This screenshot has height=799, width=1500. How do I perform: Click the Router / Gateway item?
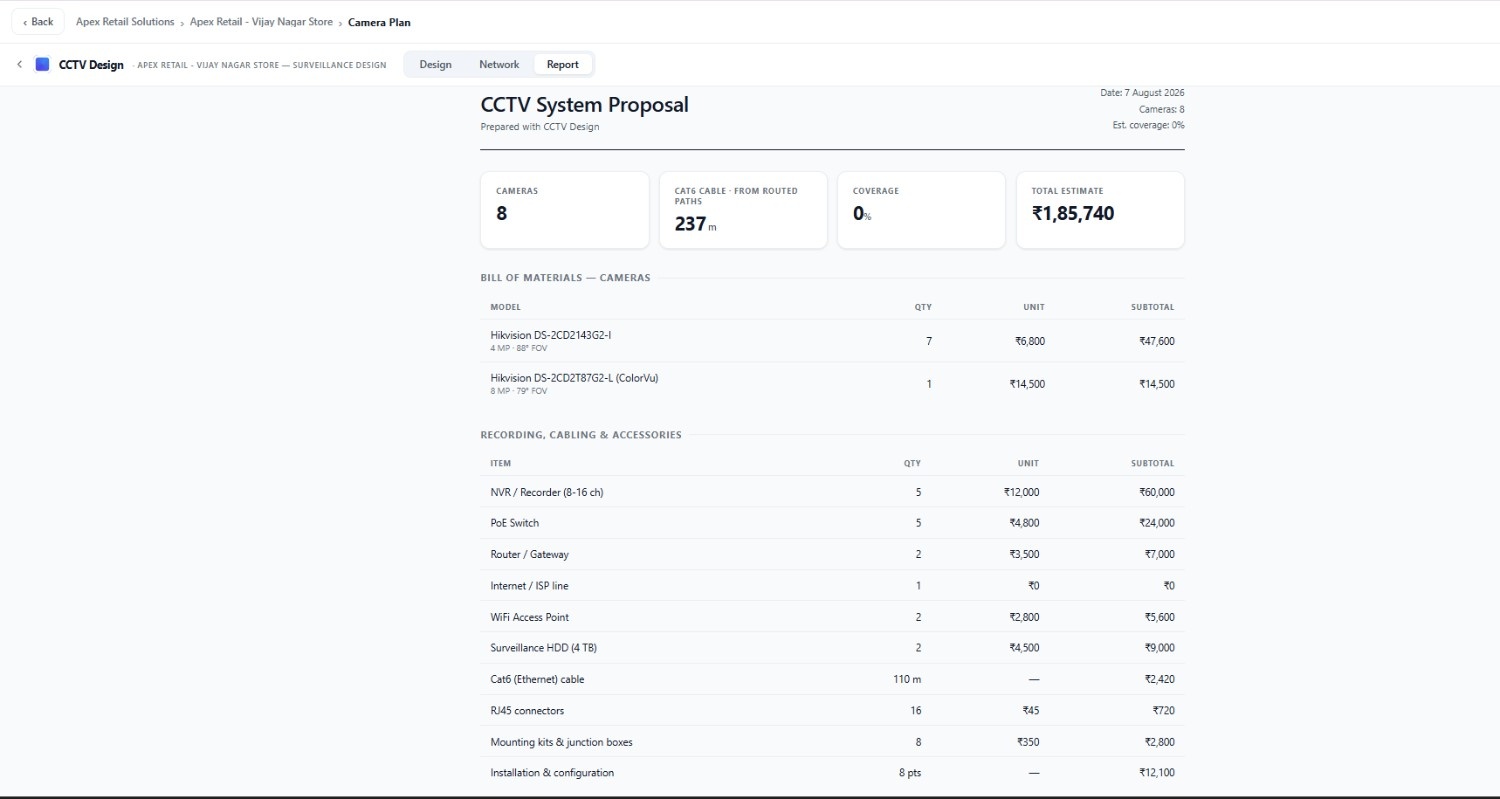point(529,554)
